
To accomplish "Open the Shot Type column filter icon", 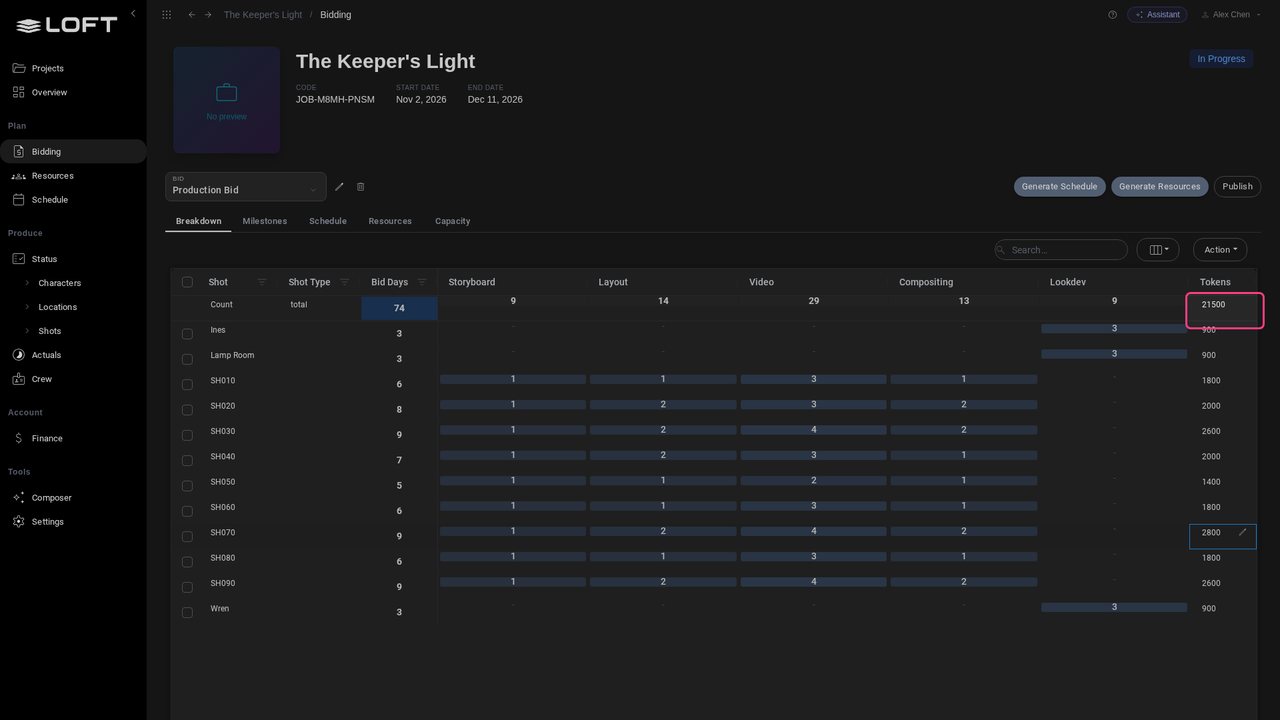I will (x=345, y=282).
